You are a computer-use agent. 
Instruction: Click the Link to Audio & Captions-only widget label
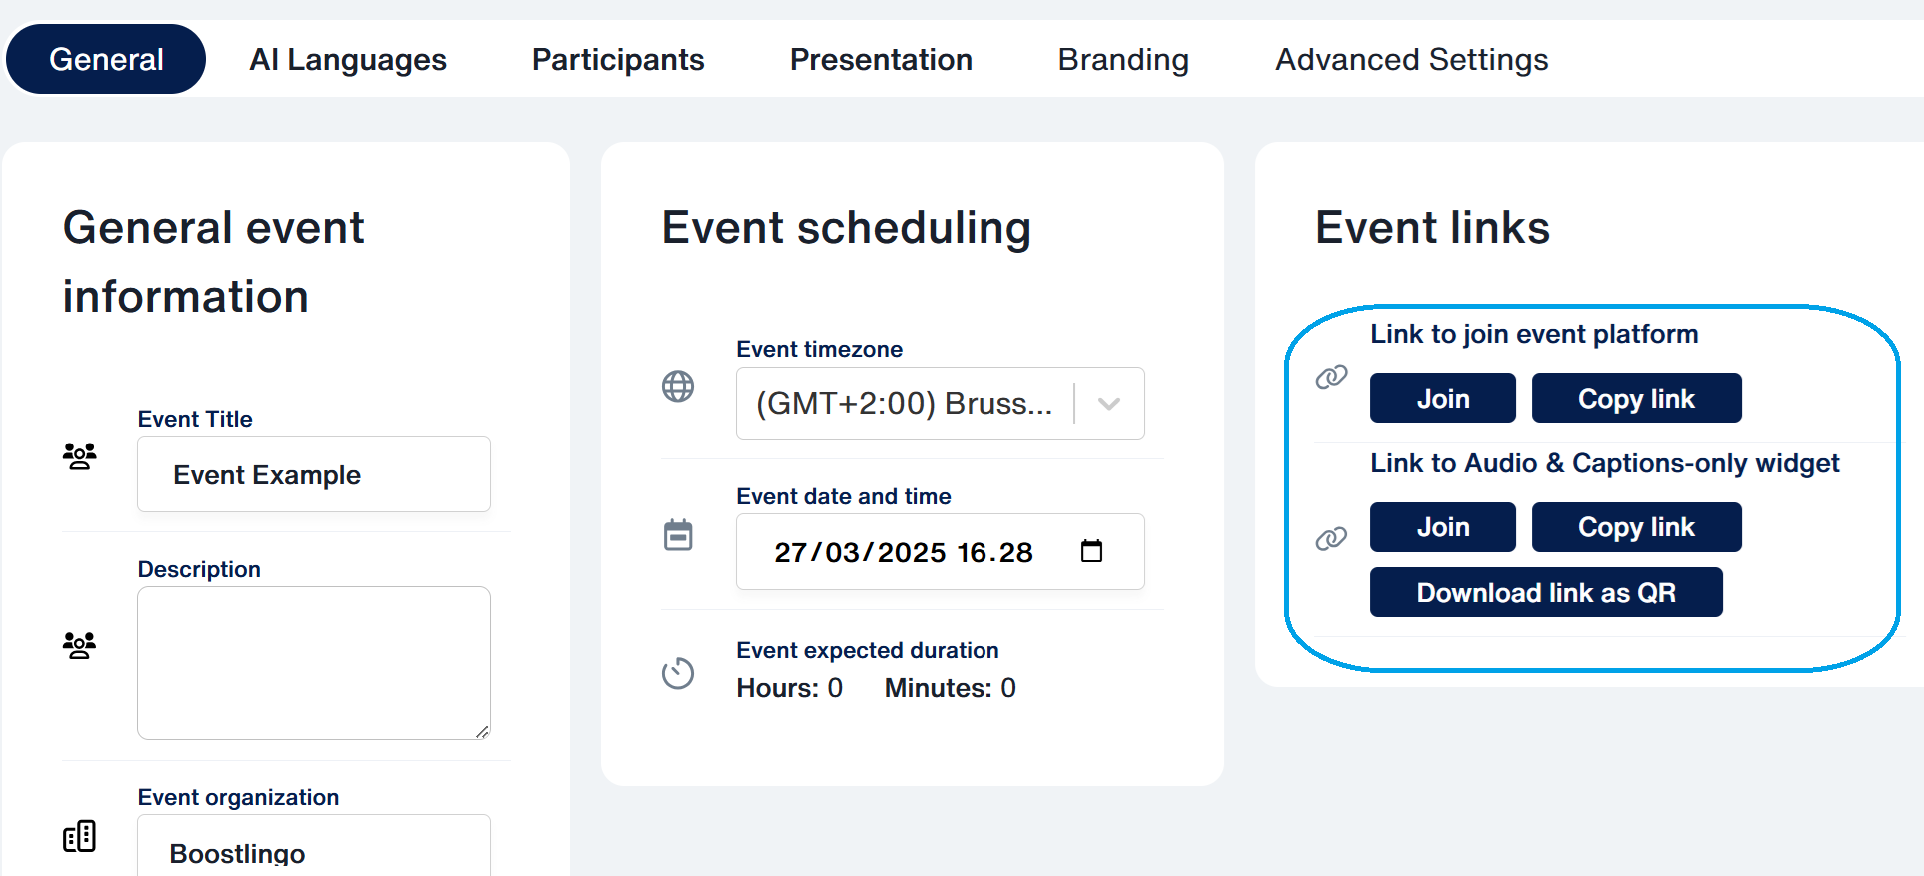click(x=1605, y=463)
